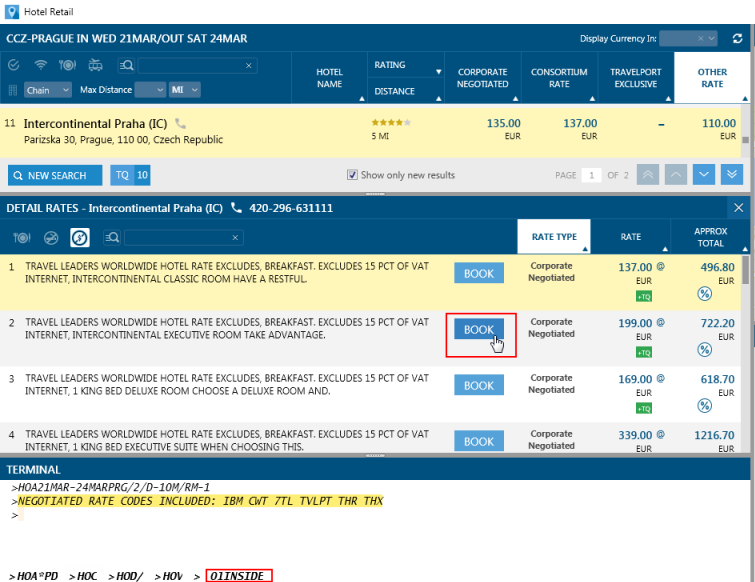Click the green +TQ badge under 137.00
This screenshot has height=582, width=755.
point(643,296)
